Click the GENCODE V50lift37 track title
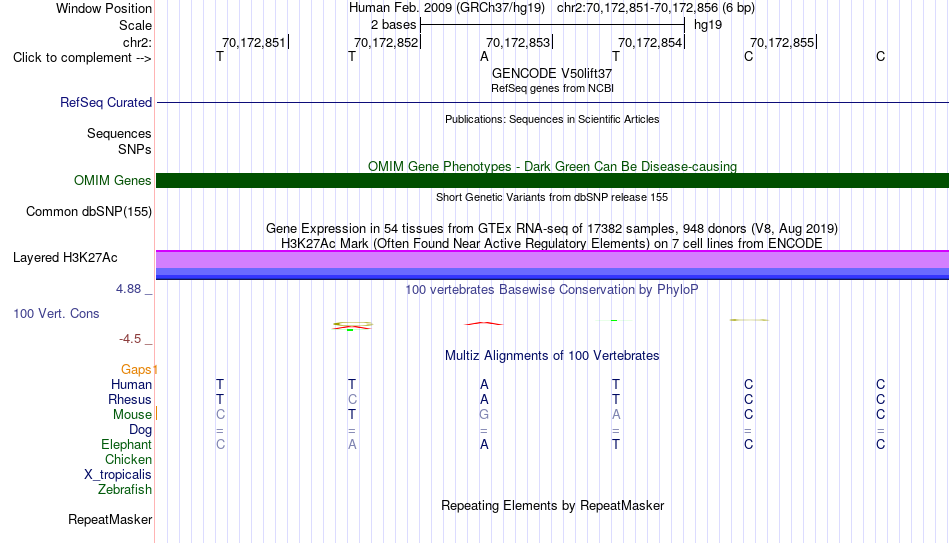 (552, 73)
